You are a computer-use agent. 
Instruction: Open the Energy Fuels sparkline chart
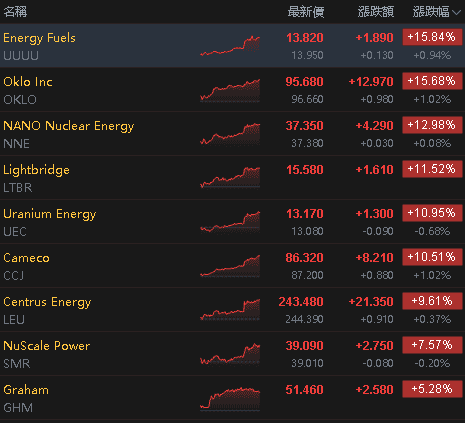tap(230, 46)
